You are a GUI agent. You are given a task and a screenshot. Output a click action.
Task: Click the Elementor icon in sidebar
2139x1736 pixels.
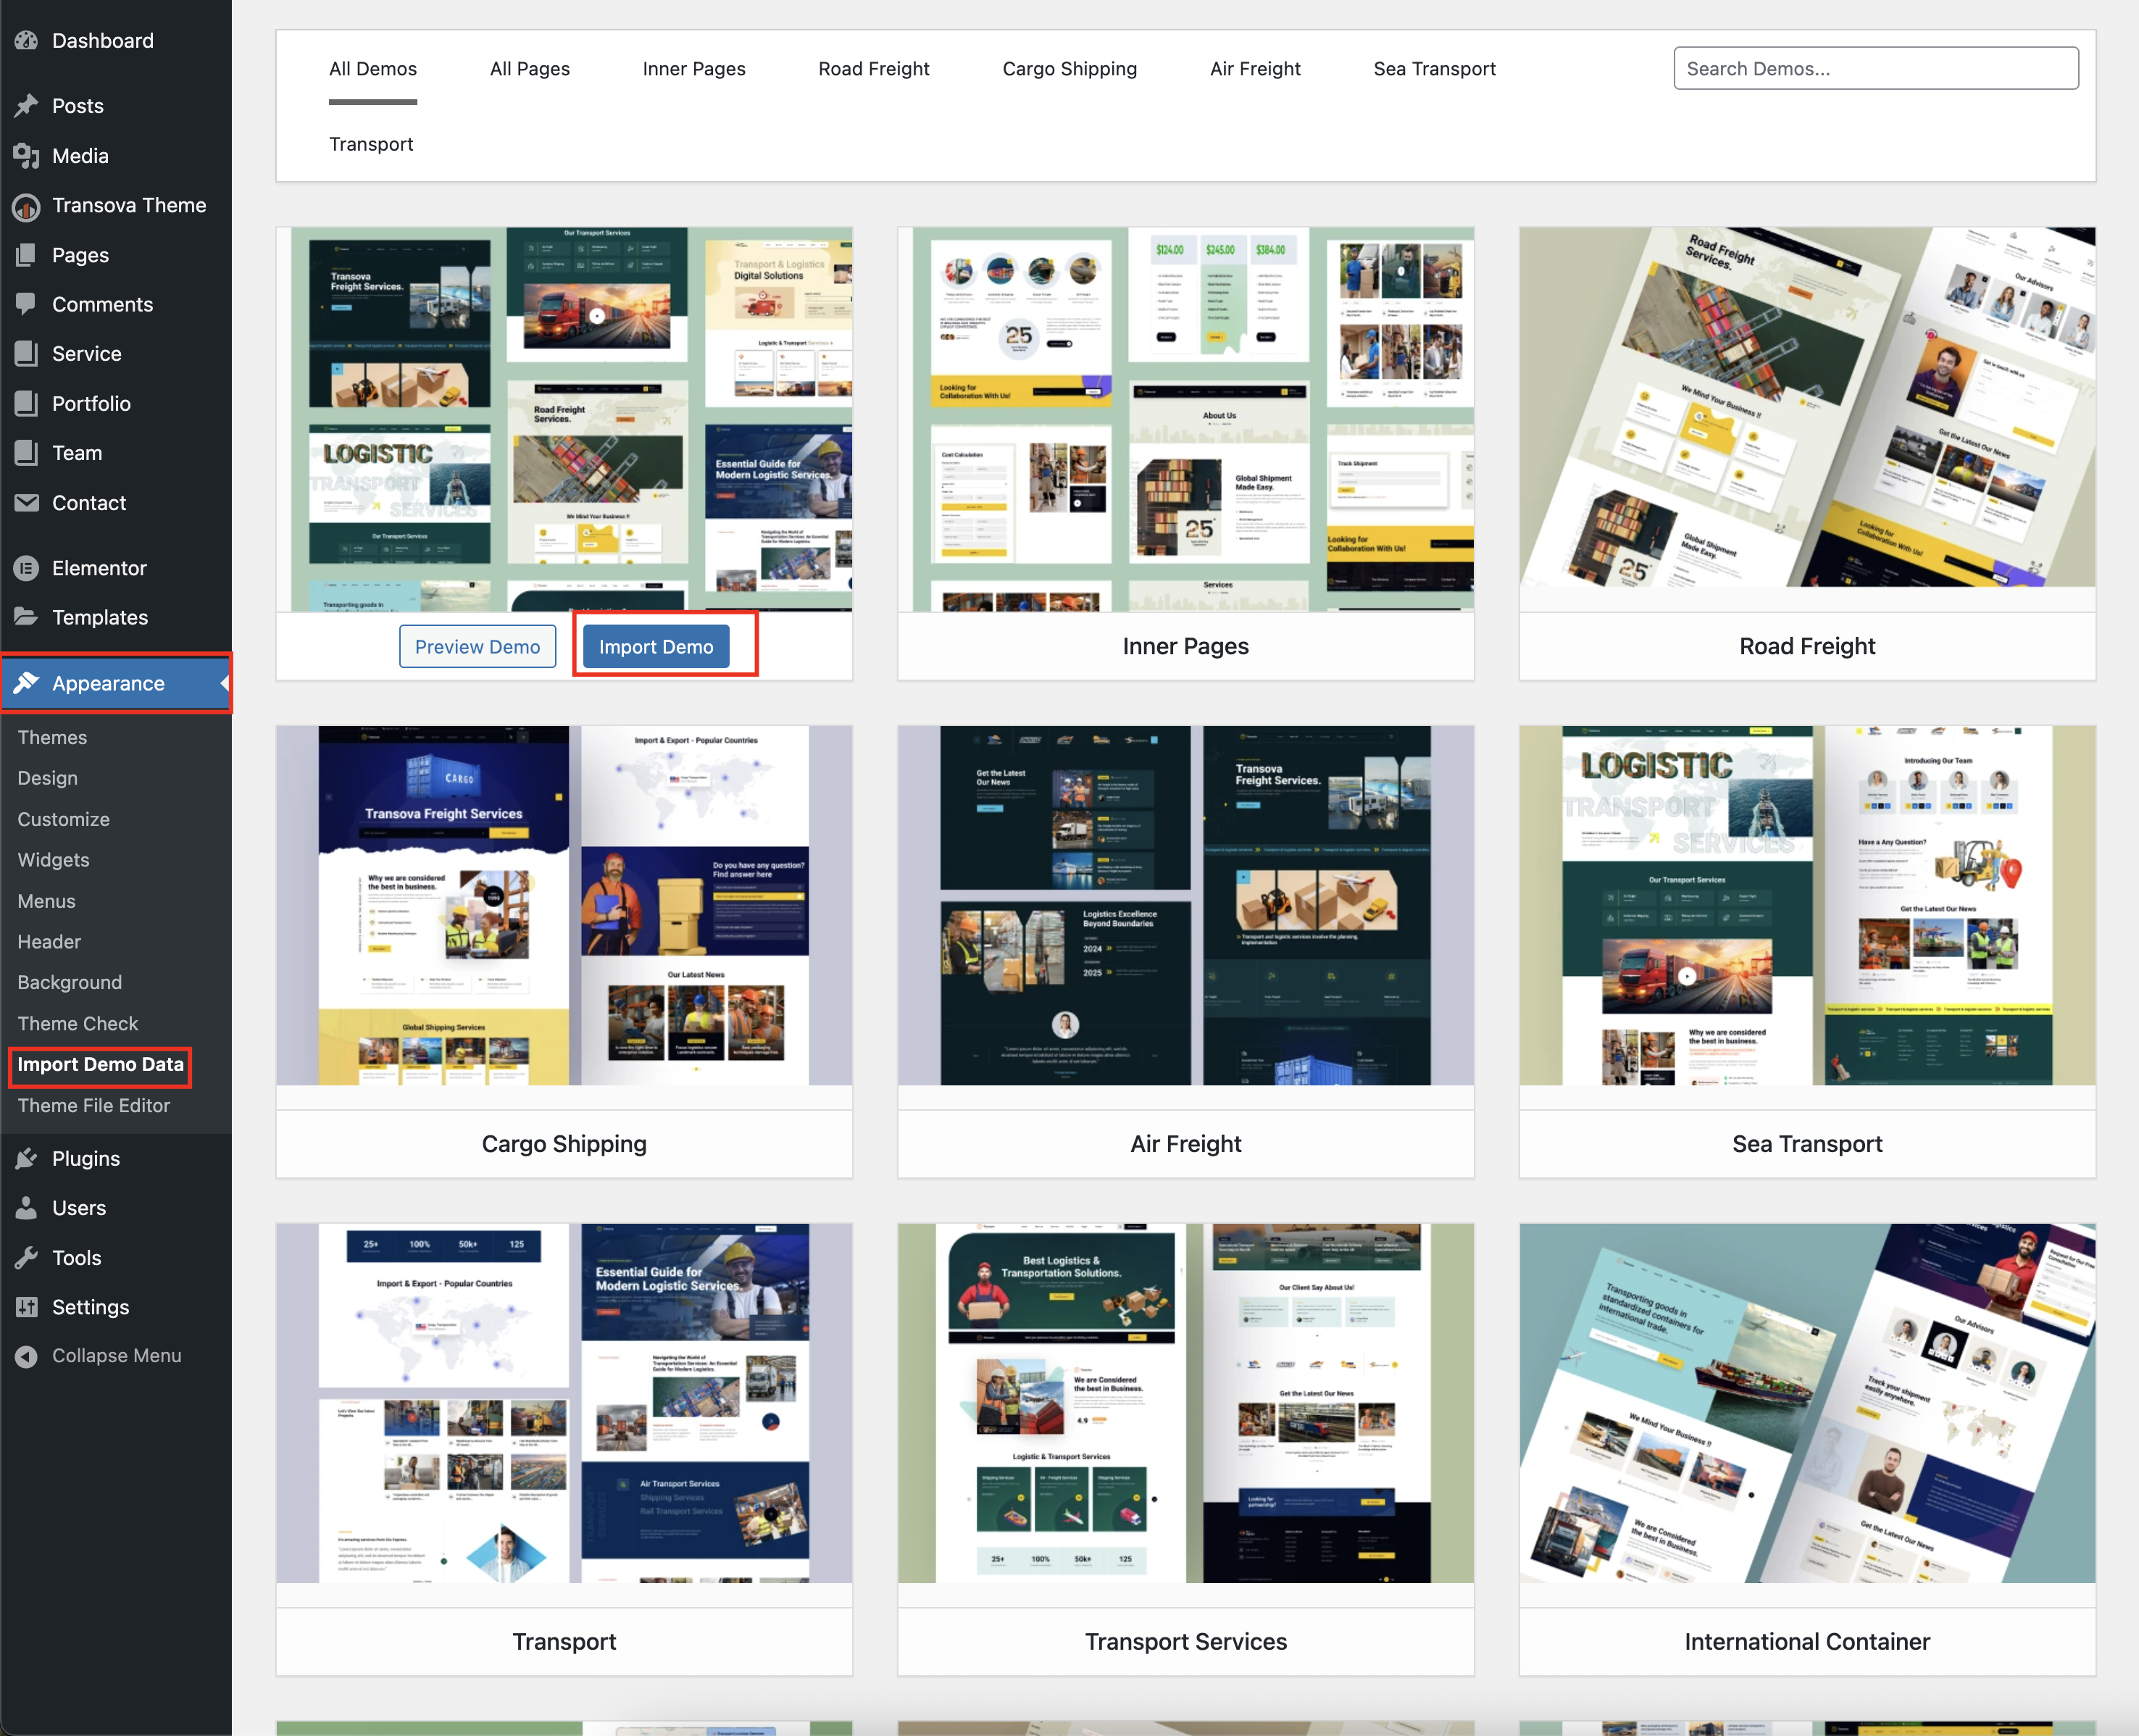pyautogui.click(x=26, y=568)
